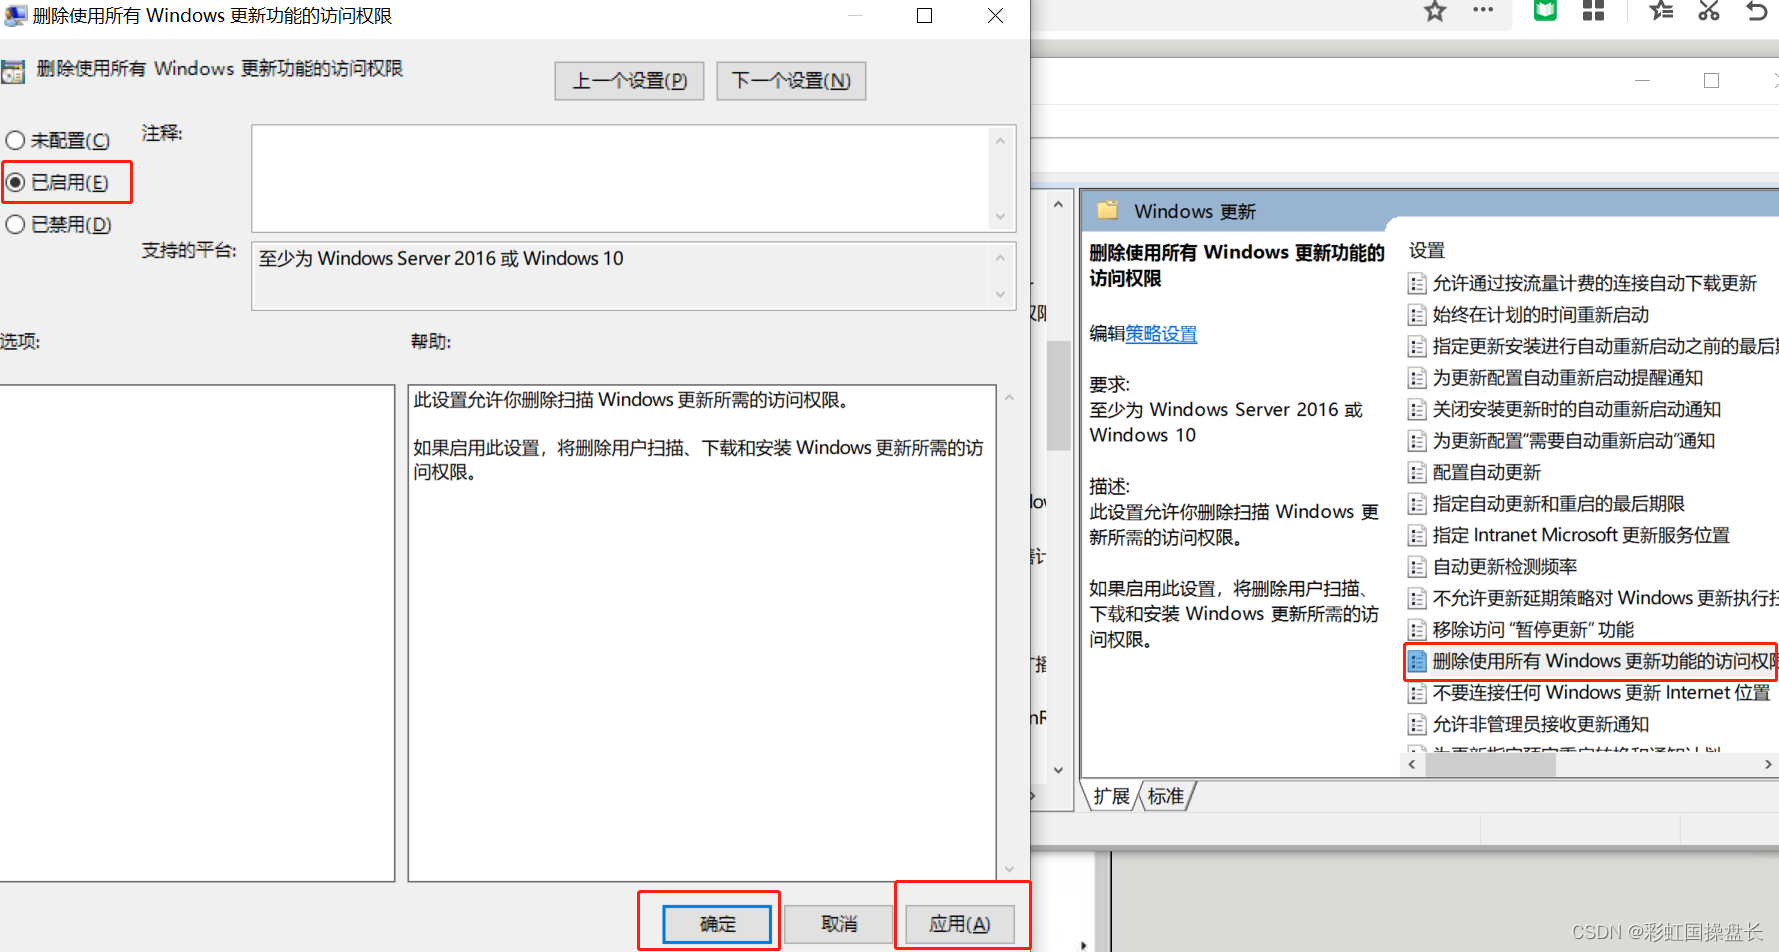Click the icon for 移除访问"暂停更新"功能

[1416, 630]
